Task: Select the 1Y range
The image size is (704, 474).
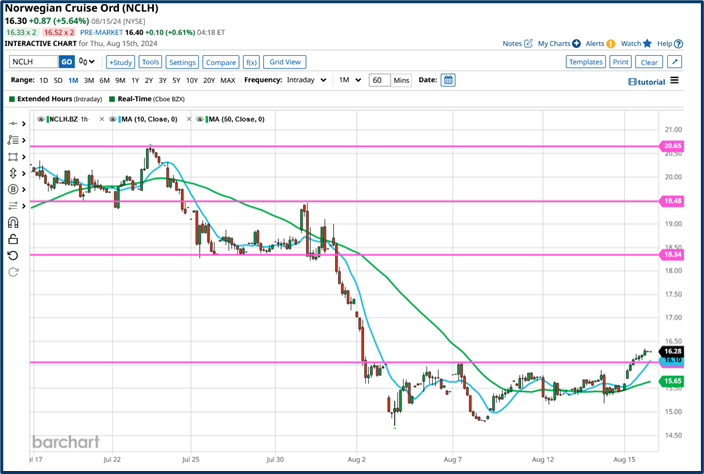Action: point(135,80)
